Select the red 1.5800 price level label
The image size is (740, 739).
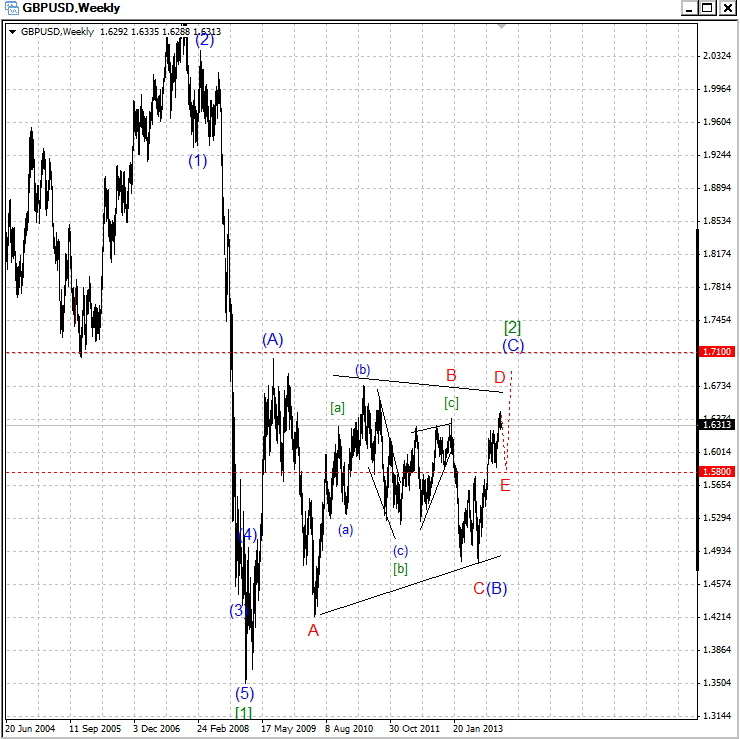(716, 471)
